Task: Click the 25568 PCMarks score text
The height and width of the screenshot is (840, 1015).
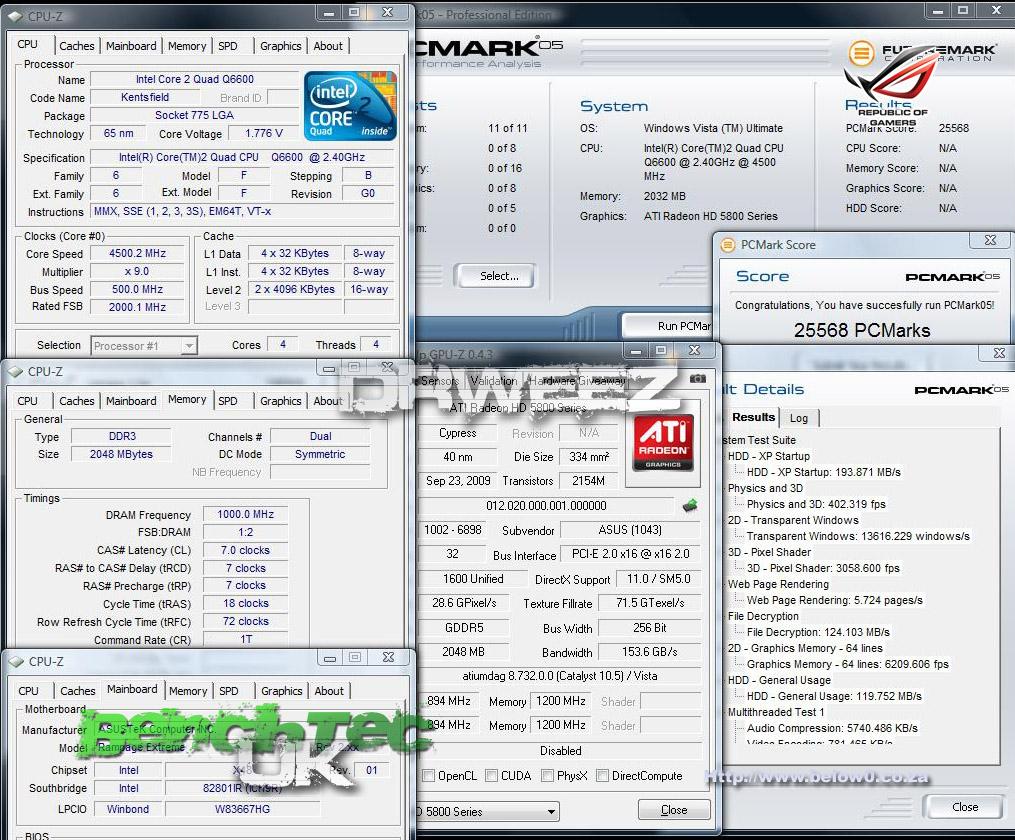Action: point(862,330)
